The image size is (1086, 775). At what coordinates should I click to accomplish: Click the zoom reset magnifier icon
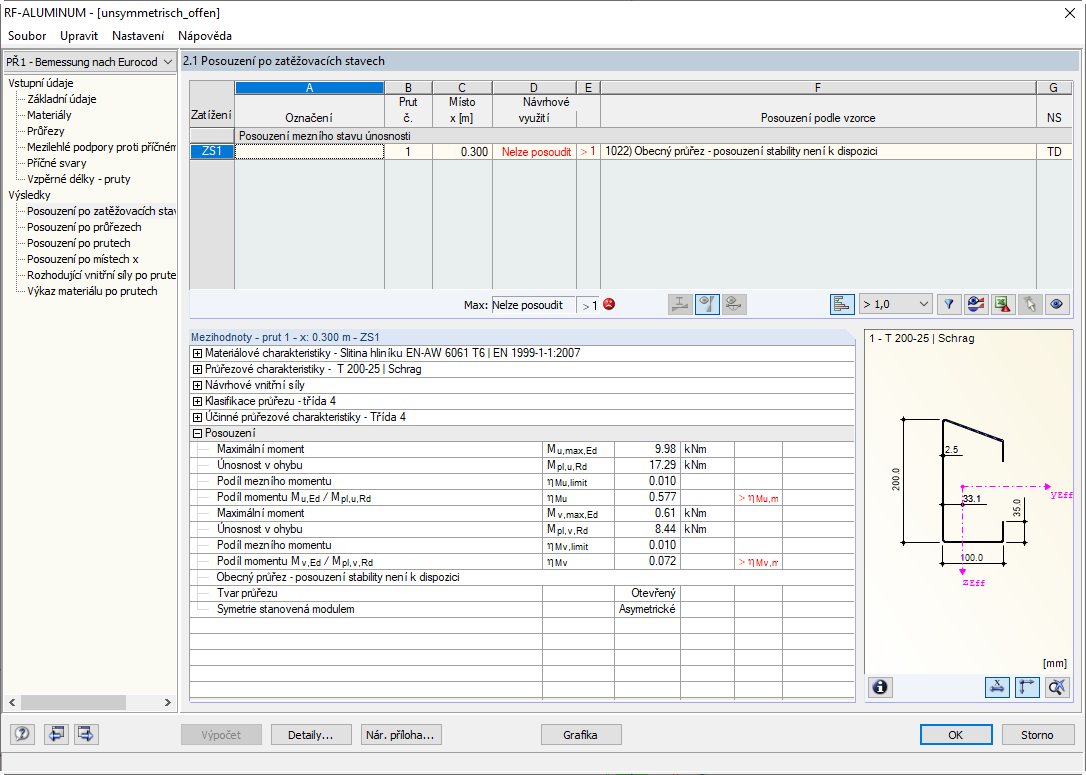(1057, 687)
